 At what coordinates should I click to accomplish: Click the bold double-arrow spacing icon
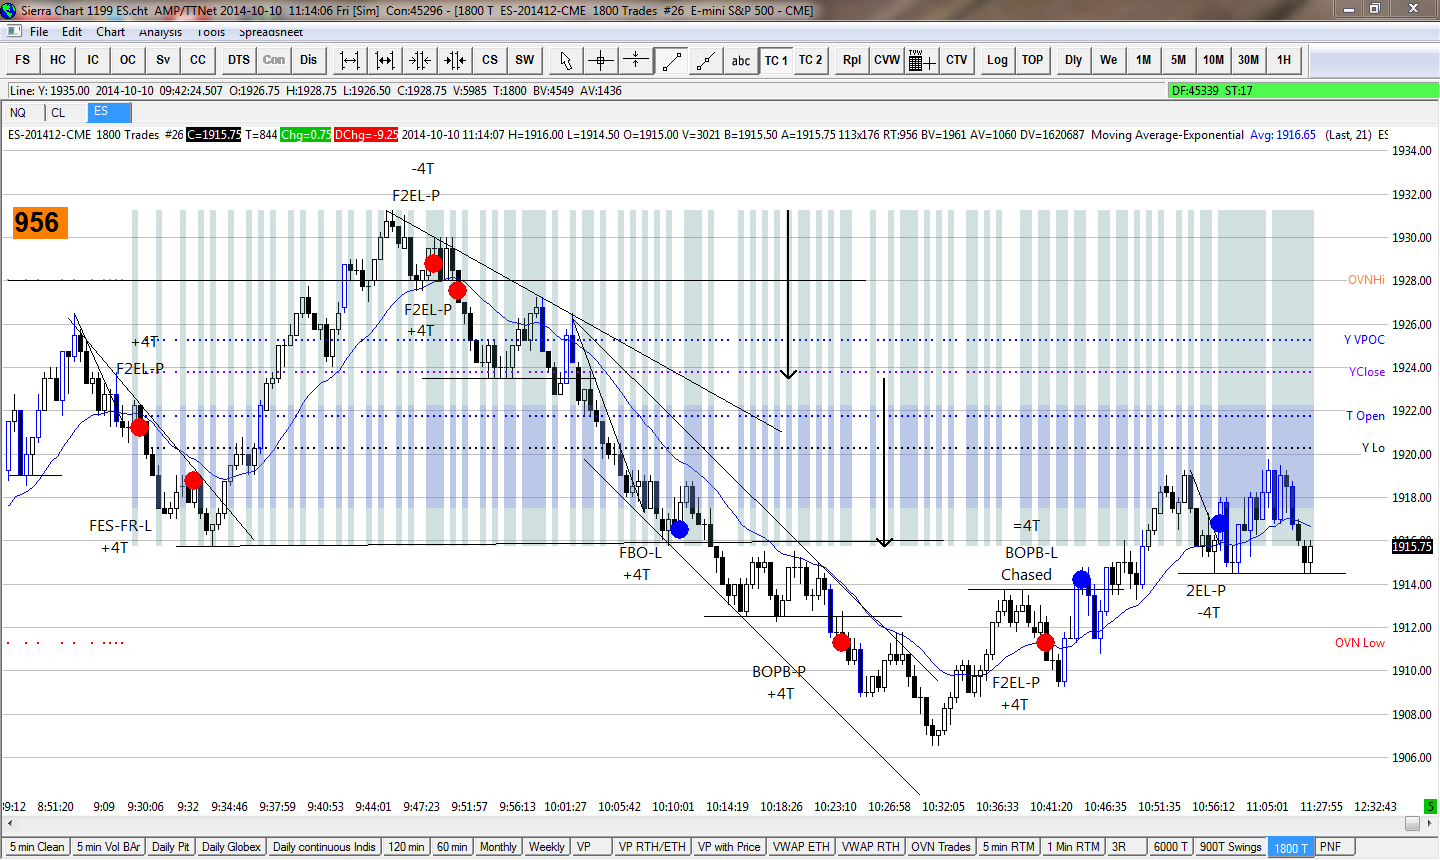coord(385,60)
